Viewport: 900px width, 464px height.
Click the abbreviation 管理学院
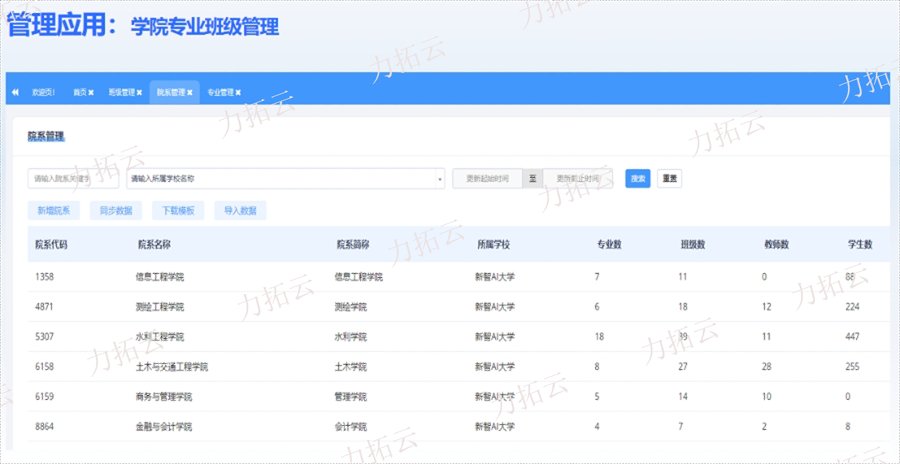[x=350, y=397]
